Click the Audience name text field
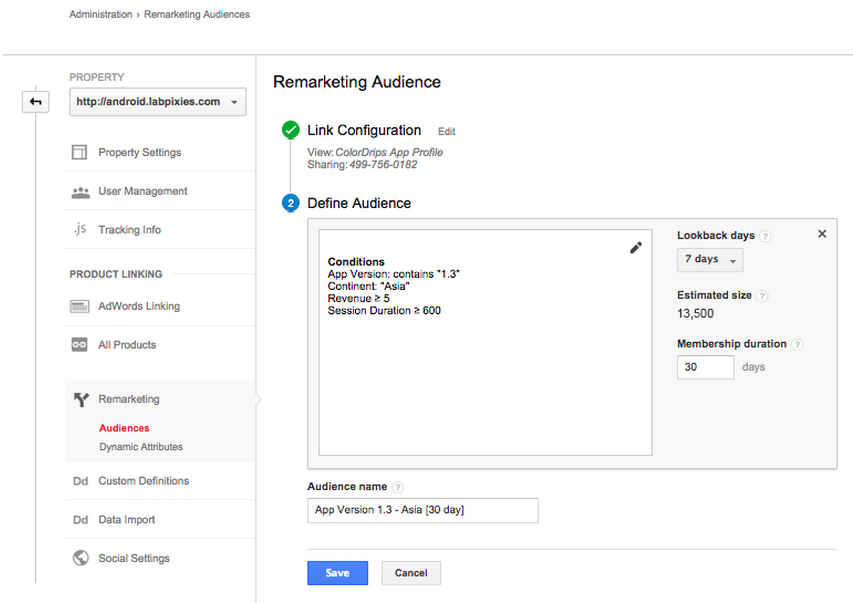853x603 pixels. (x=422, y=510)
